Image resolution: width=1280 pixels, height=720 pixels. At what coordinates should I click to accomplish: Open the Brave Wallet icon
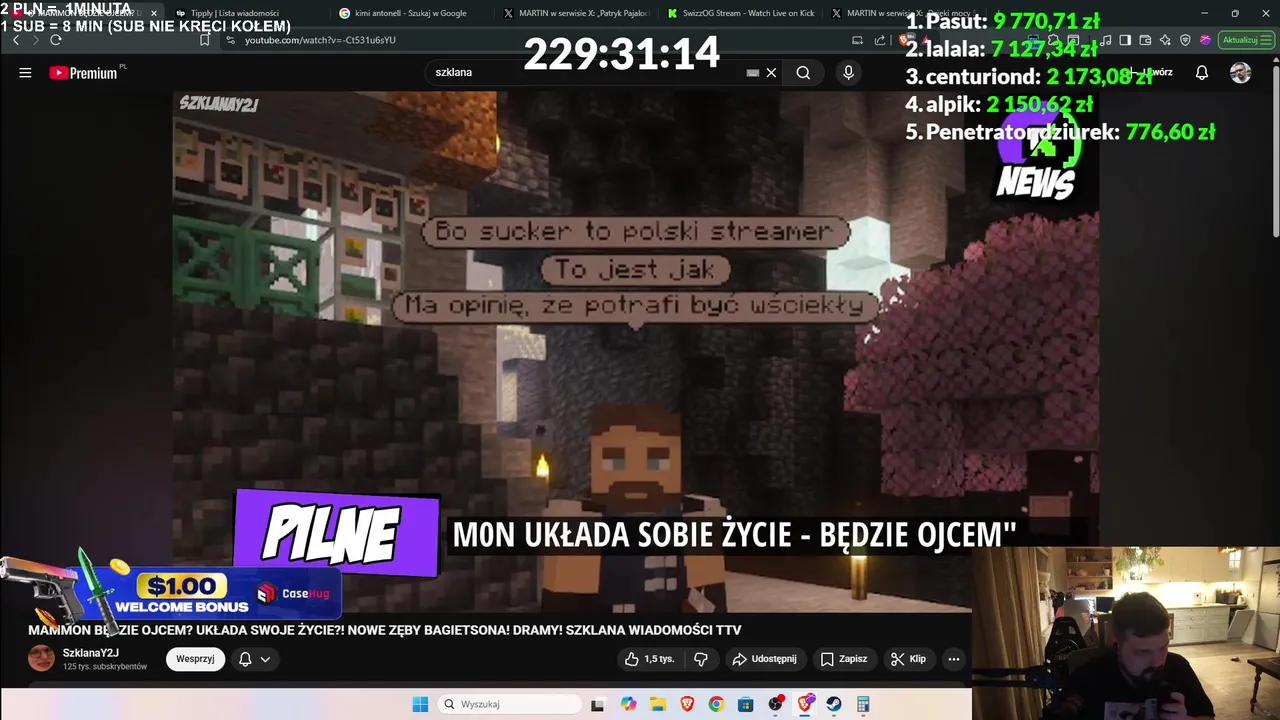[x=1145, y=40]
